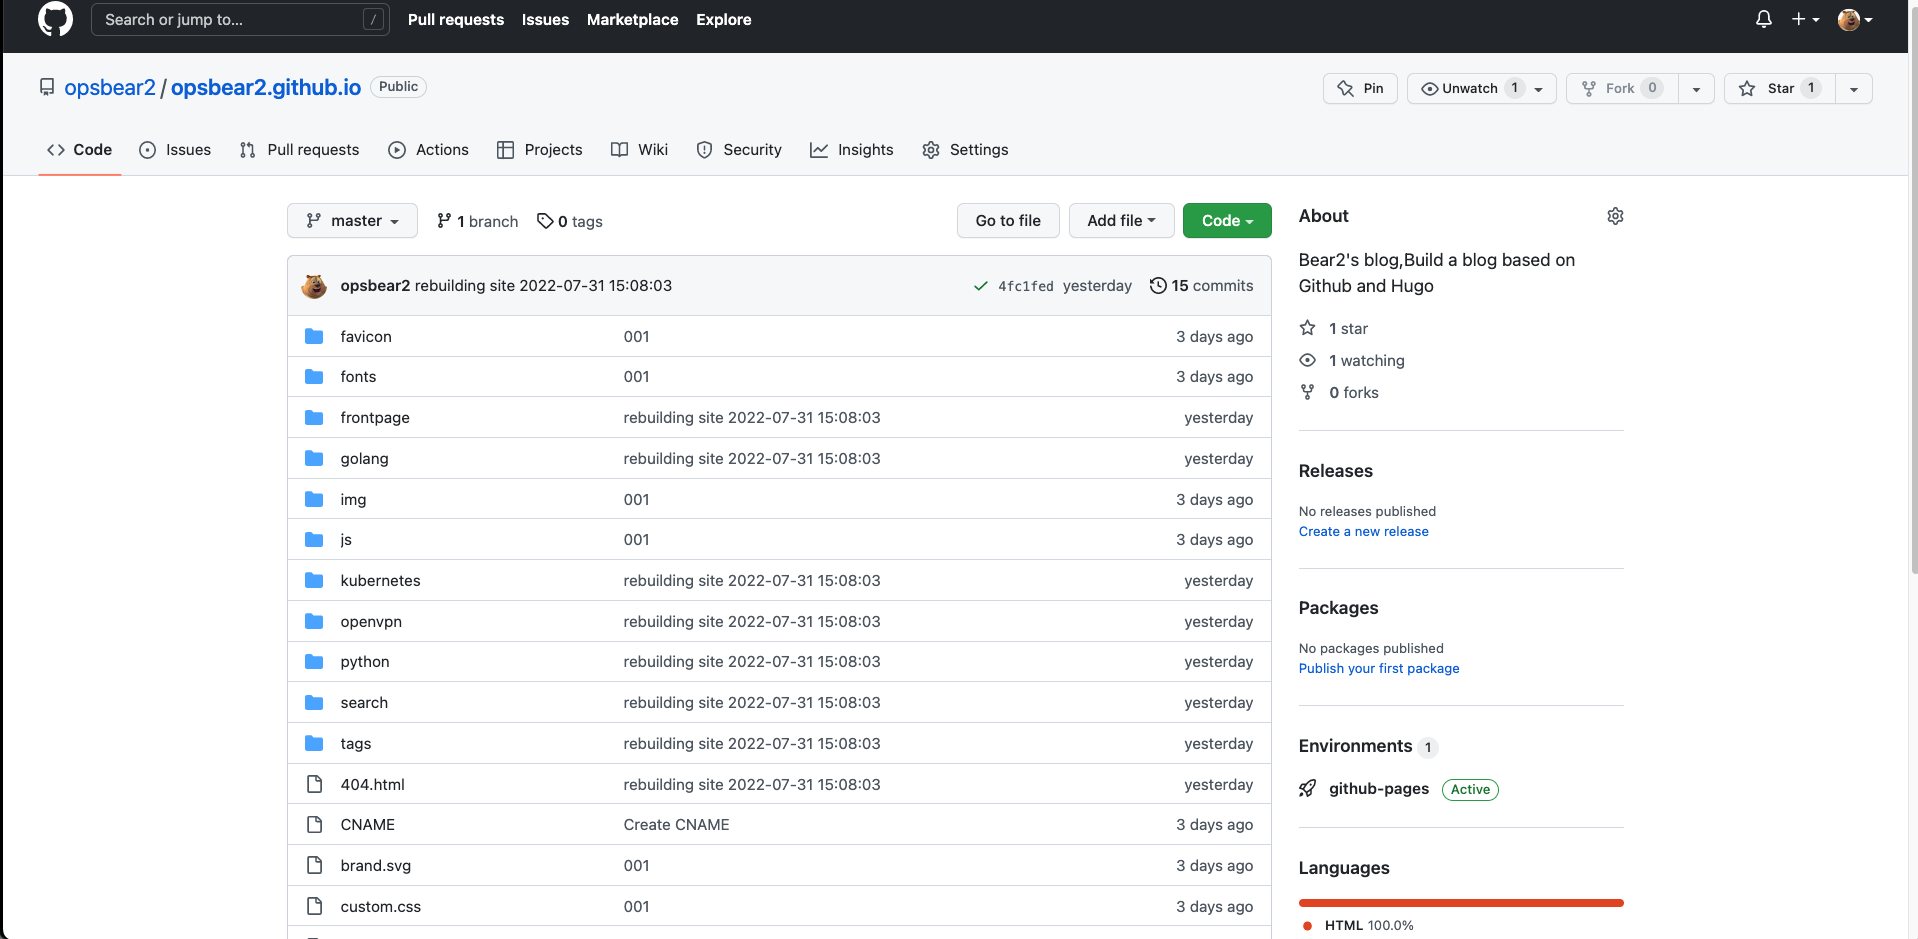Go to Marketplace

(x=632, y=19)
